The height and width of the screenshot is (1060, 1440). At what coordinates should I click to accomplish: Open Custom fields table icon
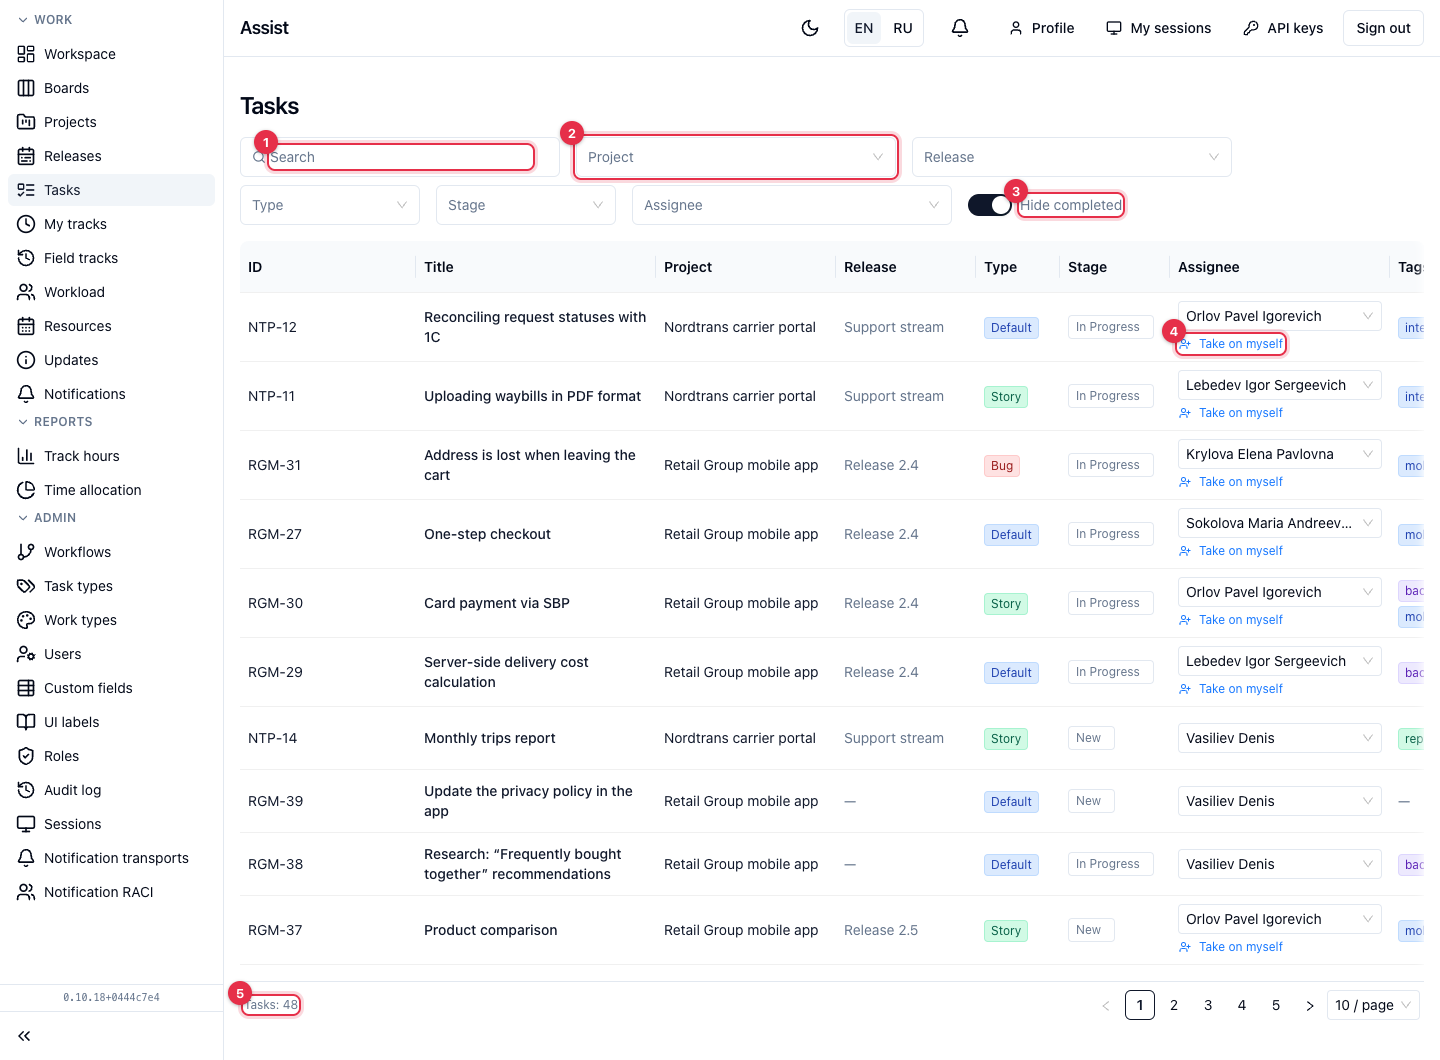[26, 688]
